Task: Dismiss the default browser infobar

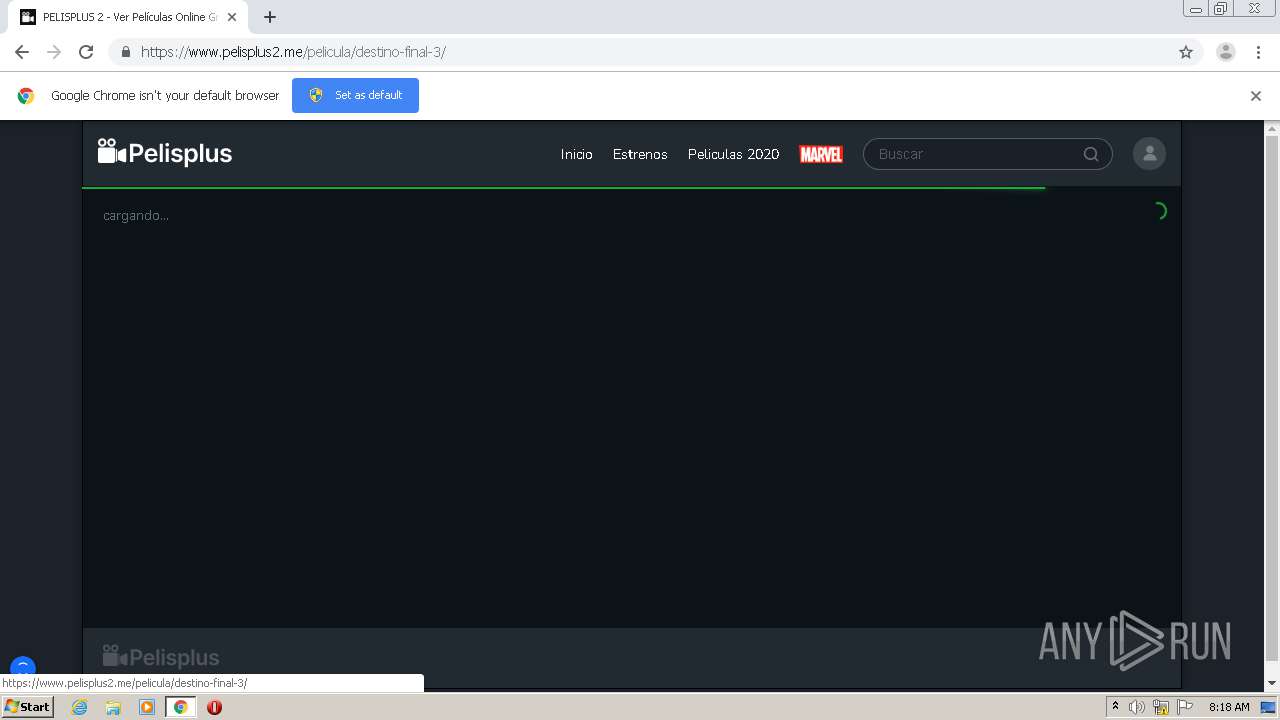Action: click(1256, 96)
